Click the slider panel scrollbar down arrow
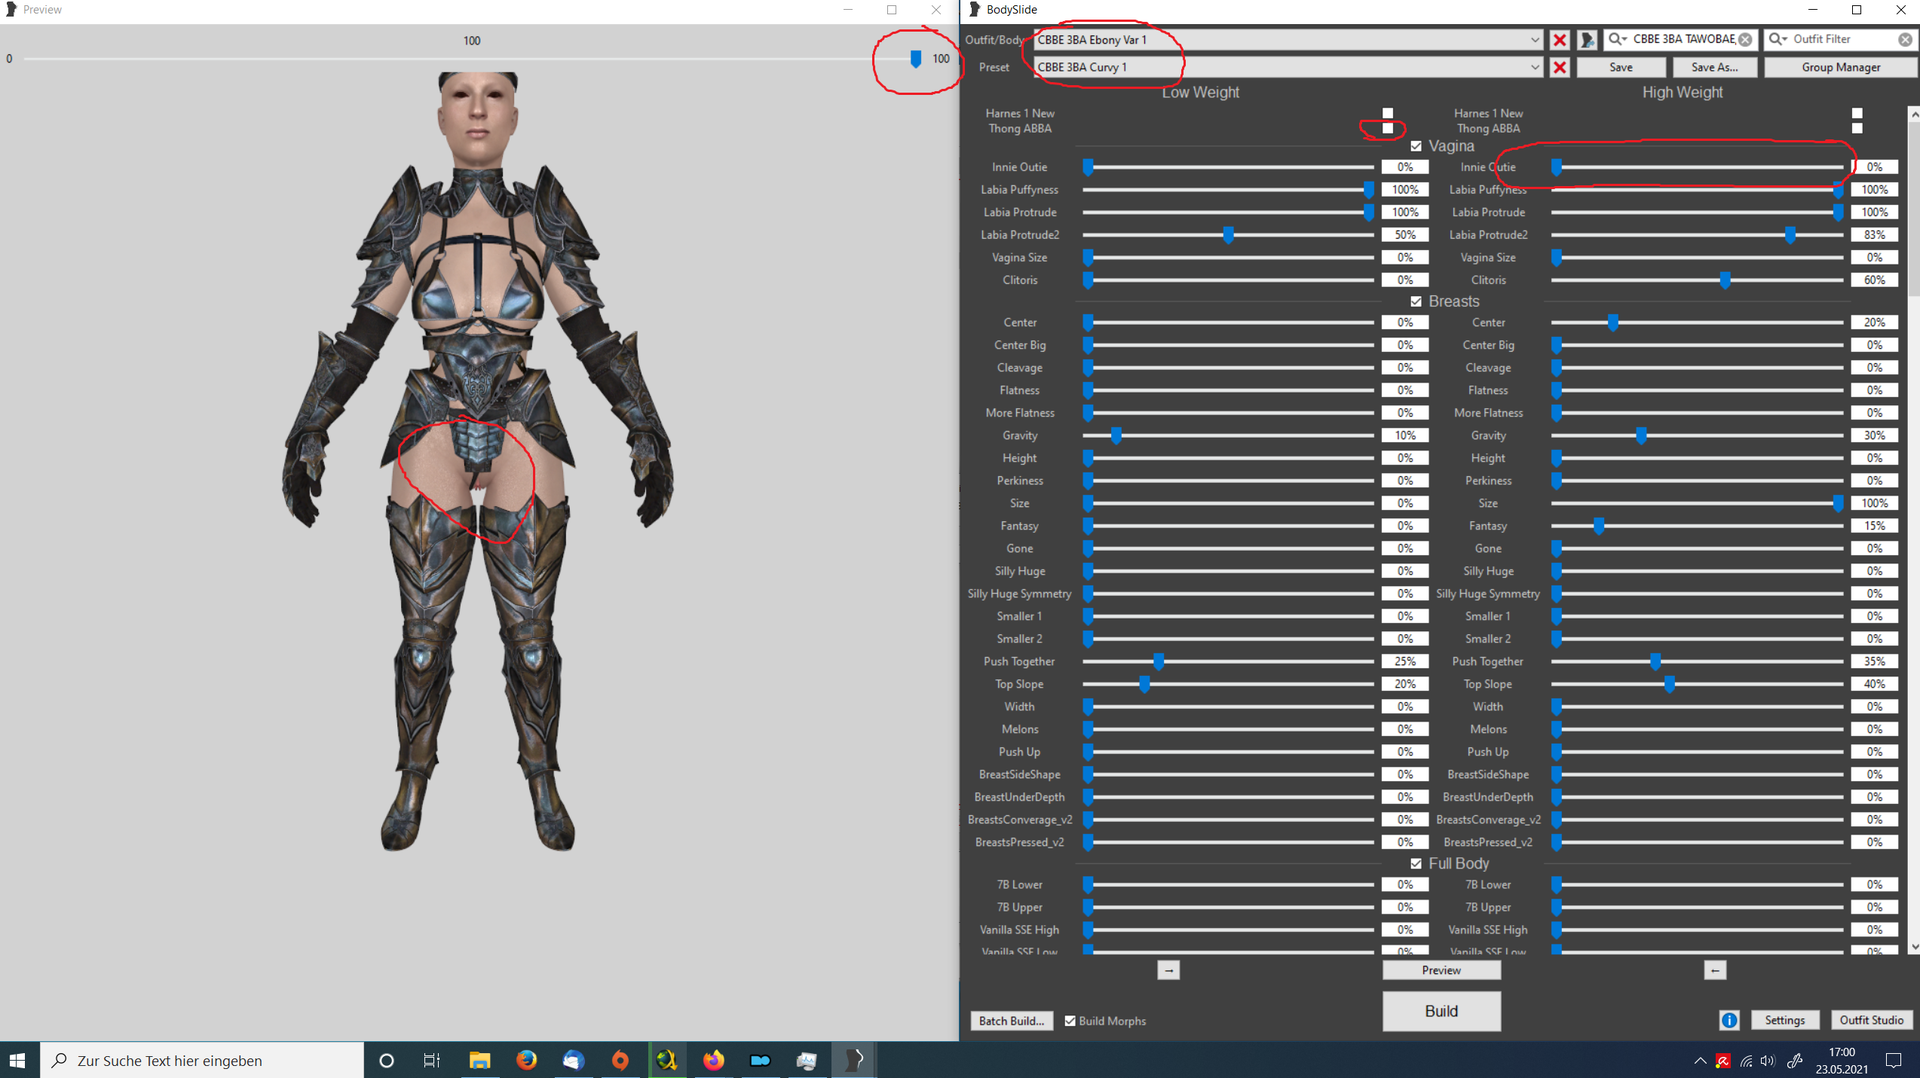This screenshot has height=1078, width=1920. pyautogui.click(x=1914, y=946)
